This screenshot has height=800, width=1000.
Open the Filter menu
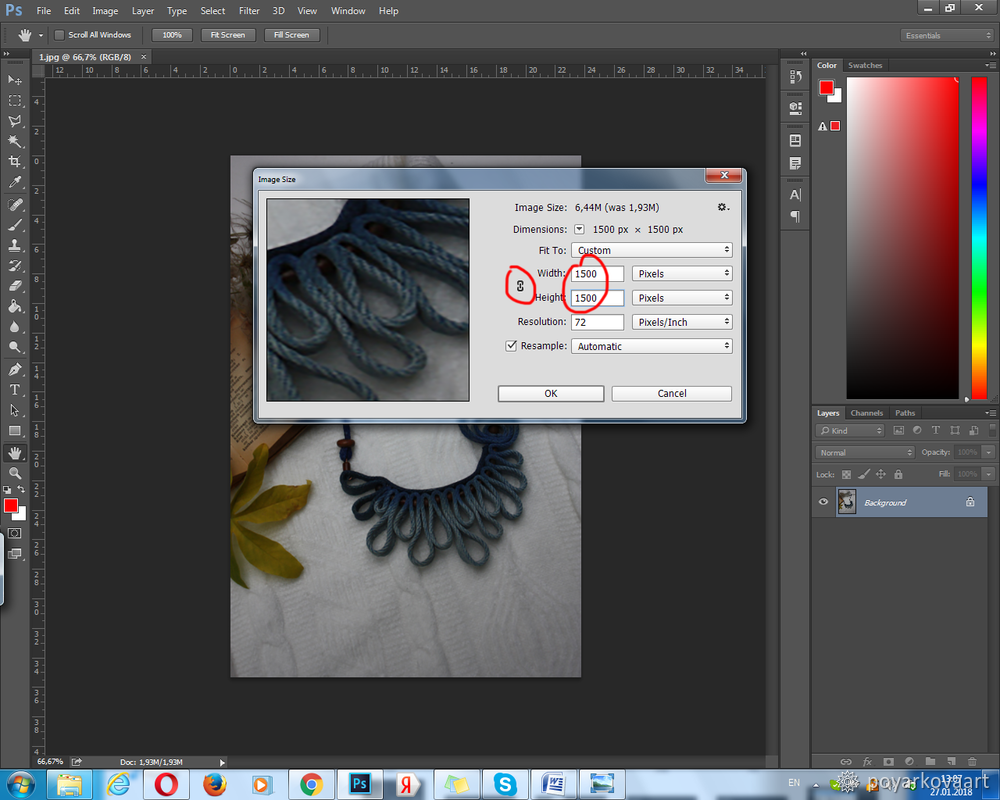pos(248,11)
